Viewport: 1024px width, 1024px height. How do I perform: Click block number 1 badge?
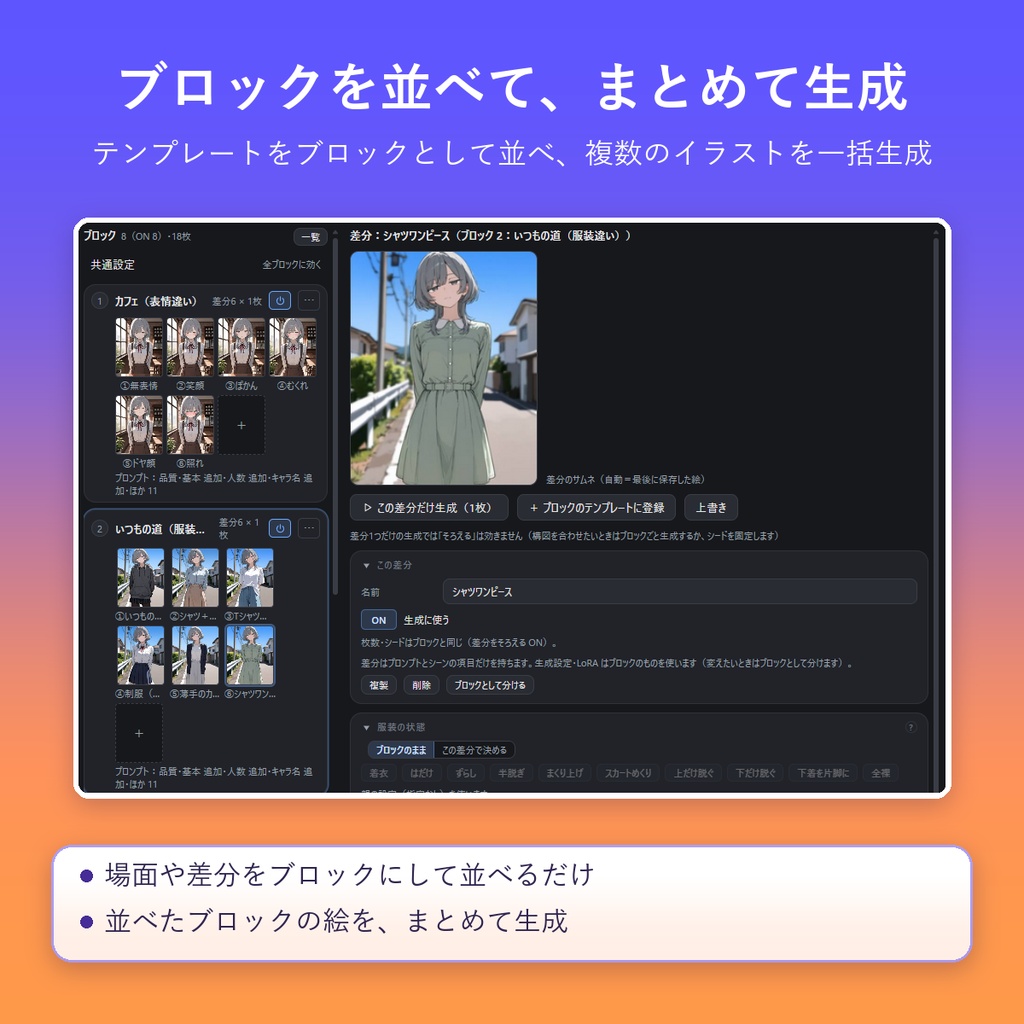(99, 300)
